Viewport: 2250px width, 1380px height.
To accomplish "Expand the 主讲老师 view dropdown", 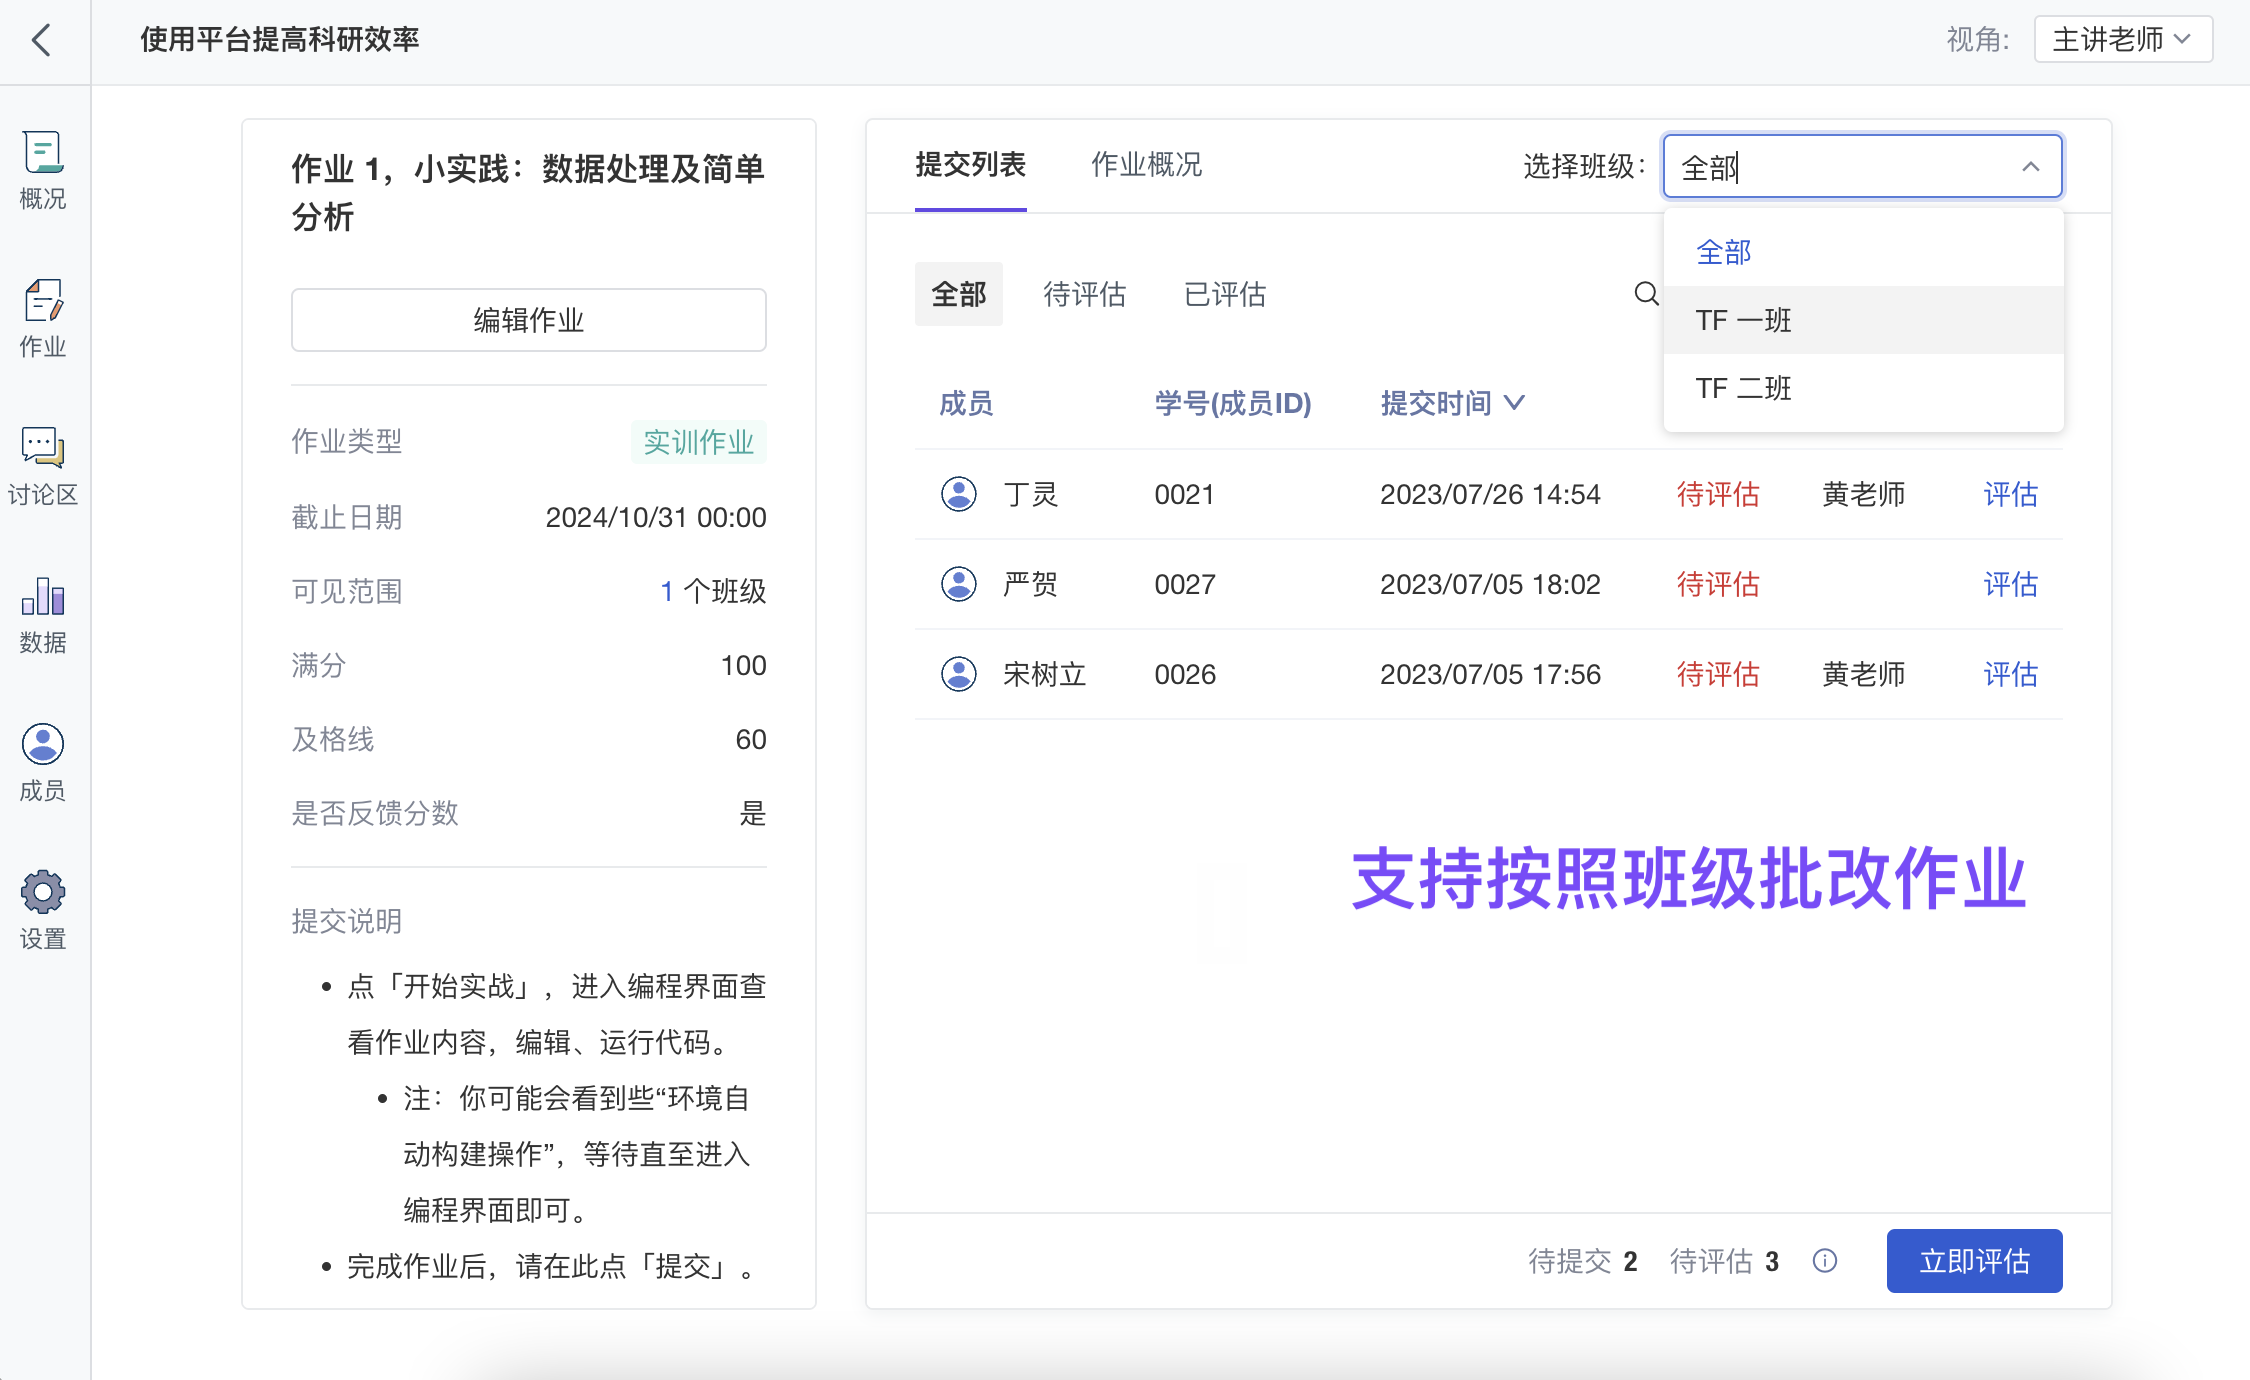I will [2122, 40].
